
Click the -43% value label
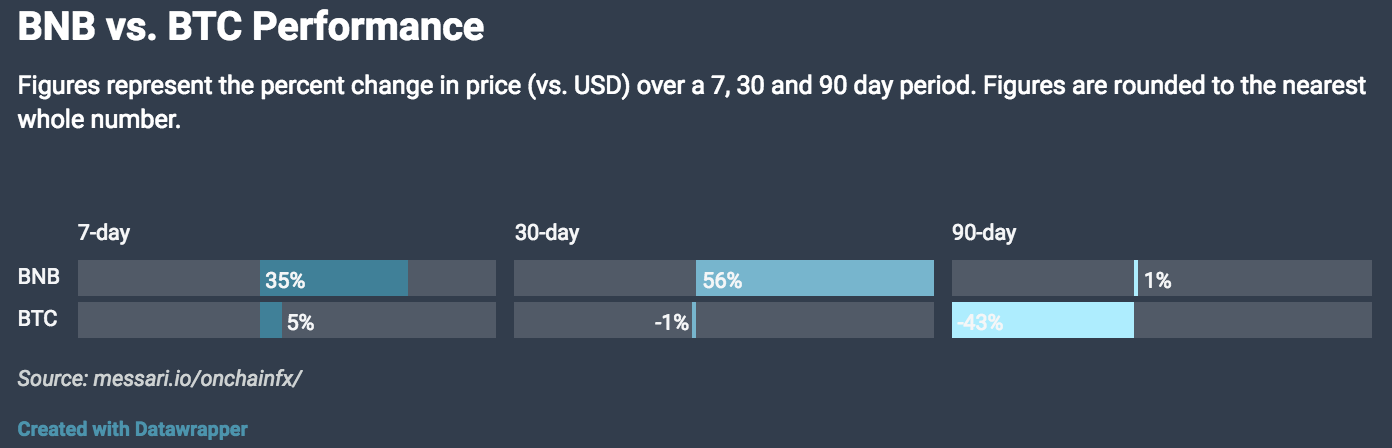pyautogui.click(x=979, y=323)
